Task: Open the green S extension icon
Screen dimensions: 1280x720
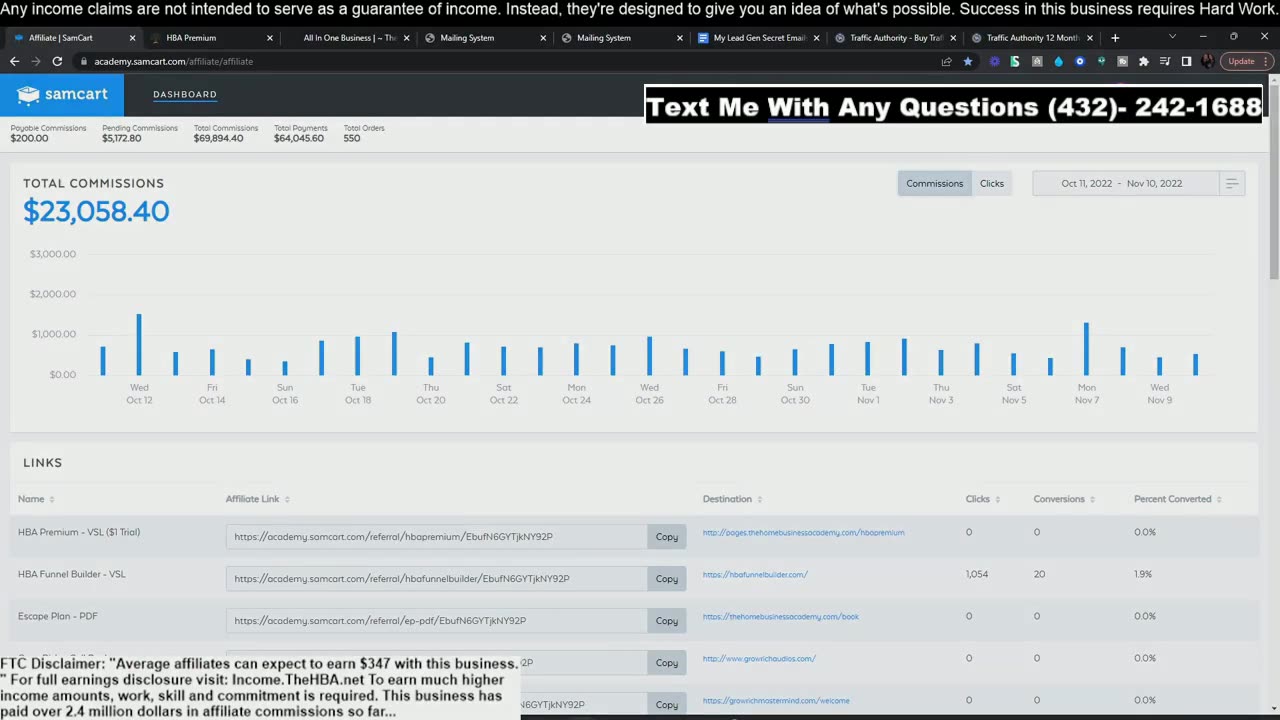Action: (1015, 61)
